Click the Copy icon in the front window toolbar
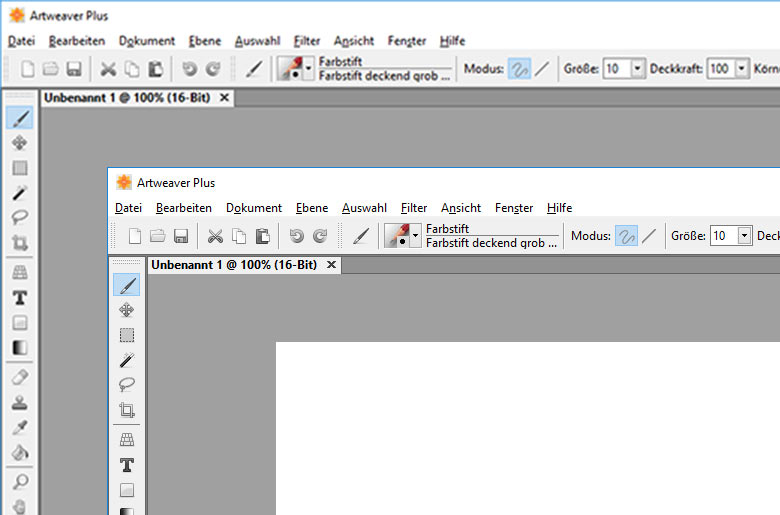Image resolution: width=780 pixels, height=515 pixels. point(239,236)
